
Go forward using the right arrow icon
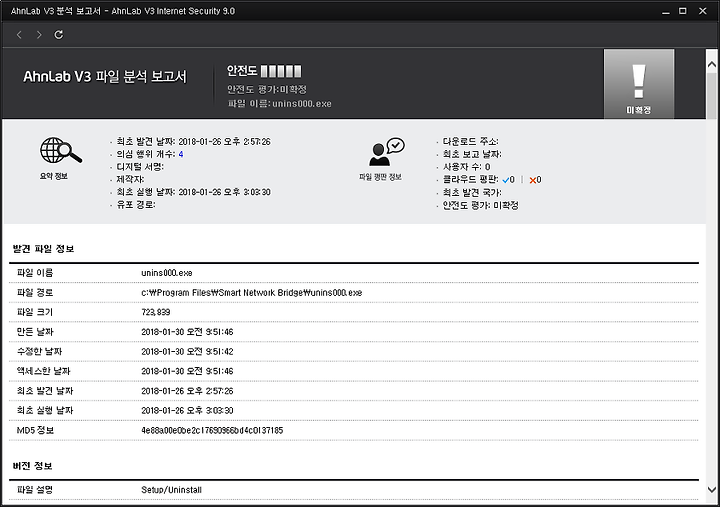coord(39,35)
